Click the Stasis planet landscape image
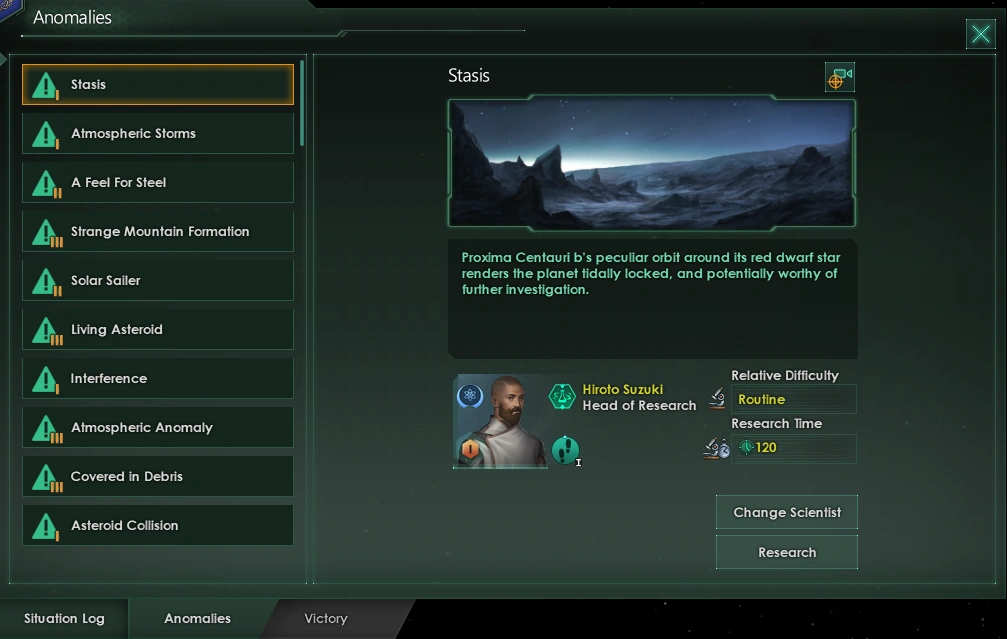This screenshot has height=639, width=1007. coord(652,162)
